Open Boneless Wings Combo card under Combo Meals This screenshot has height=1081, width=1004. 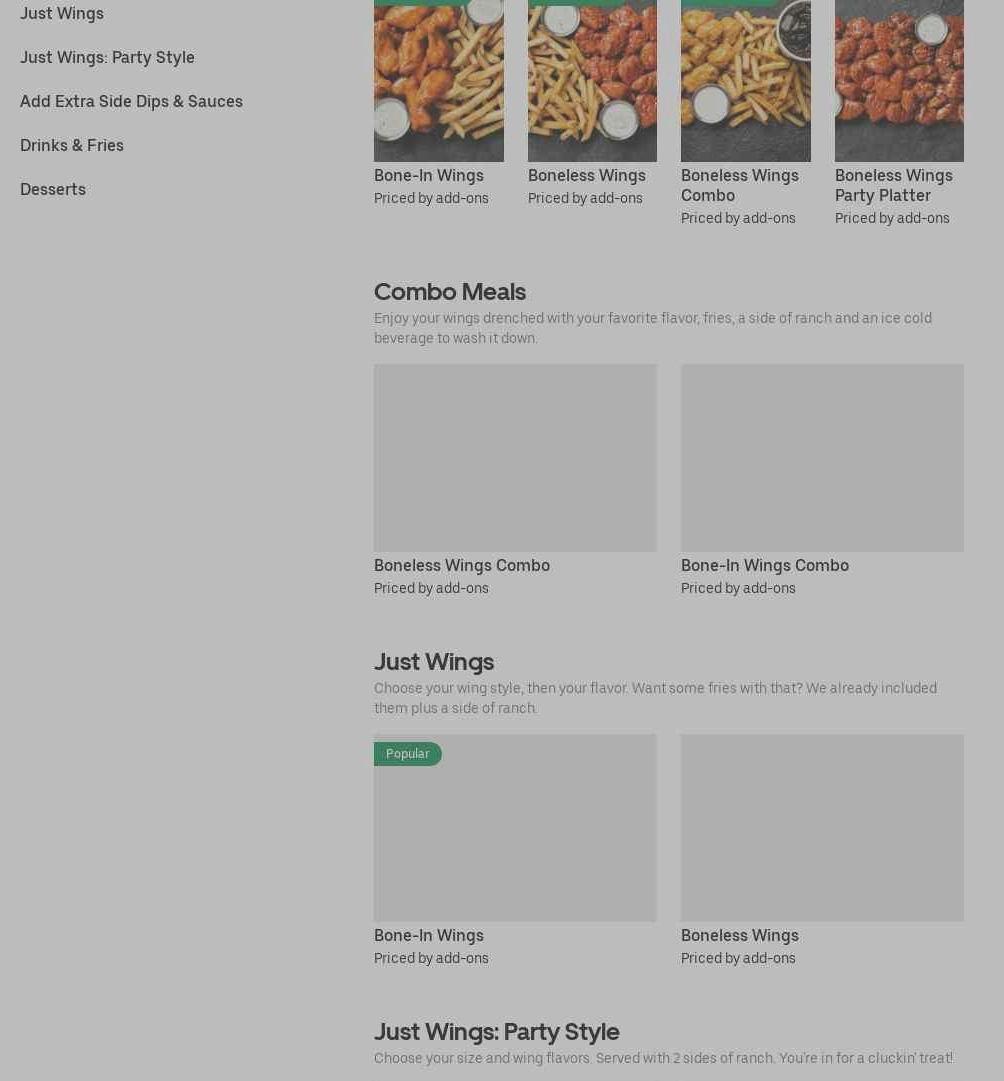pos(515,458)
